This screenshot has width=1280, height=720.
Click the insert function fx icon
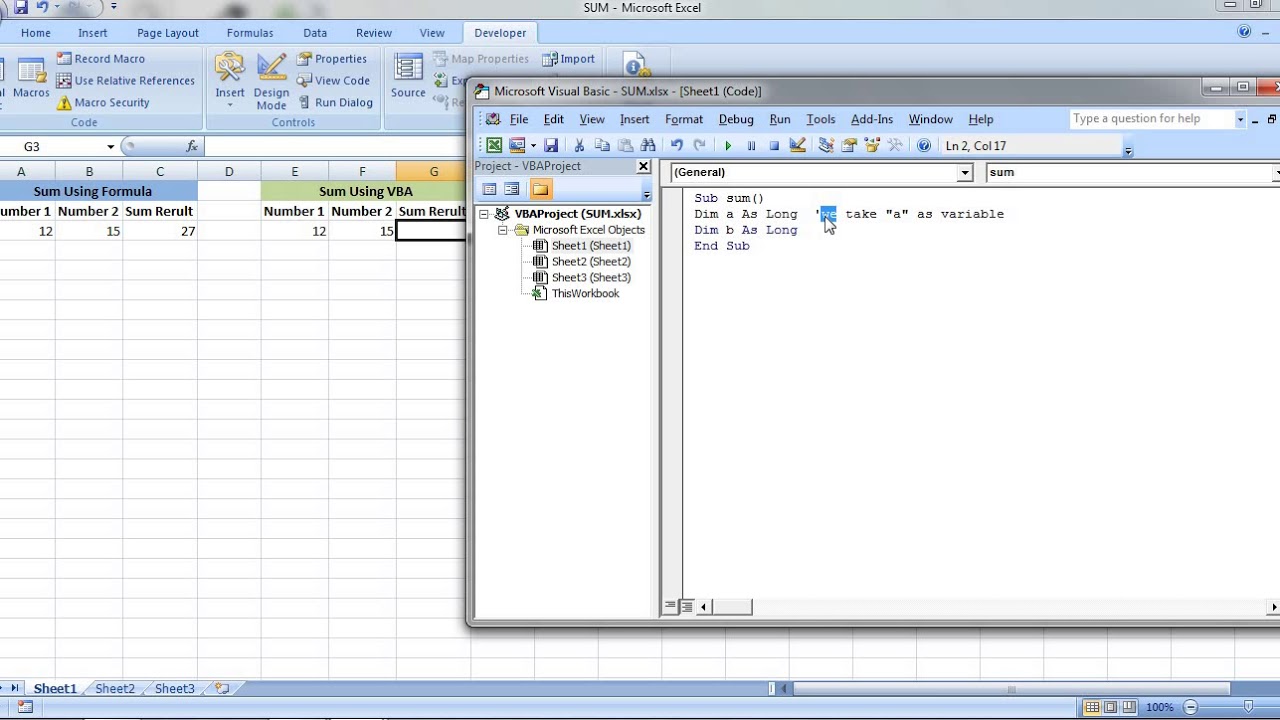(x=191, y=147)
